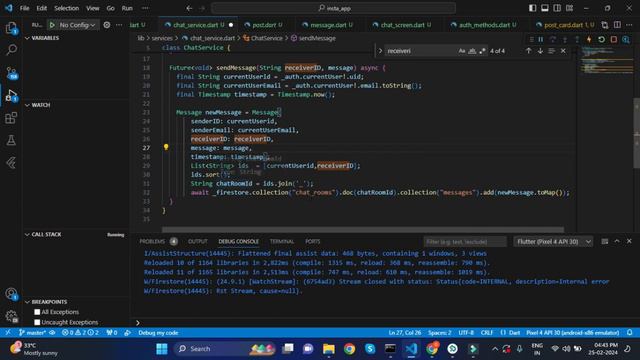Click the code minimap preview
Image resolution: width=640 pixels, height=360 pixels.
(607, 61)
